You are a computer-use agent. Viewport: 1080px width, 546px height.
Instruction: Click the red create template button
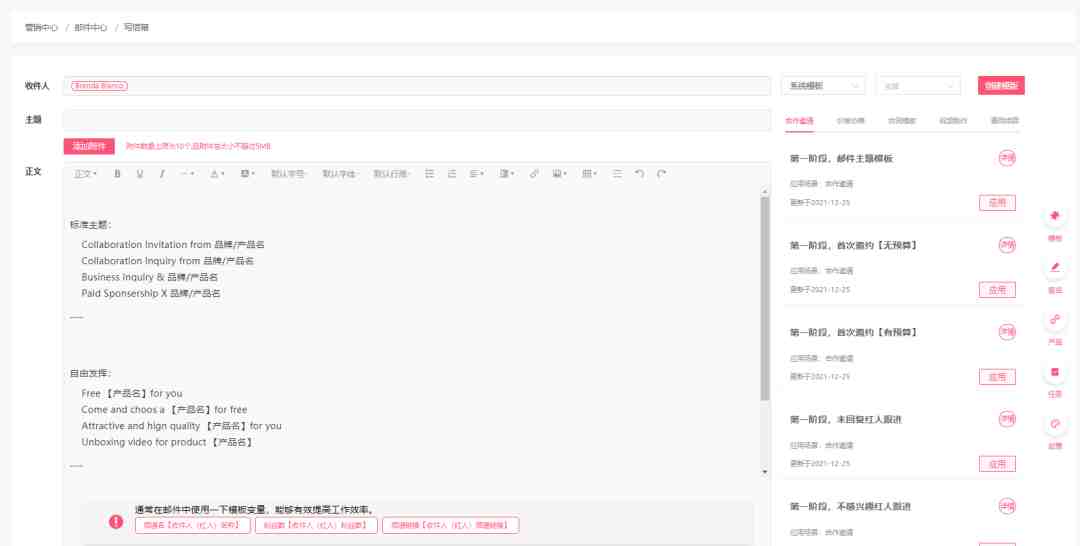tap(1001, 86)
